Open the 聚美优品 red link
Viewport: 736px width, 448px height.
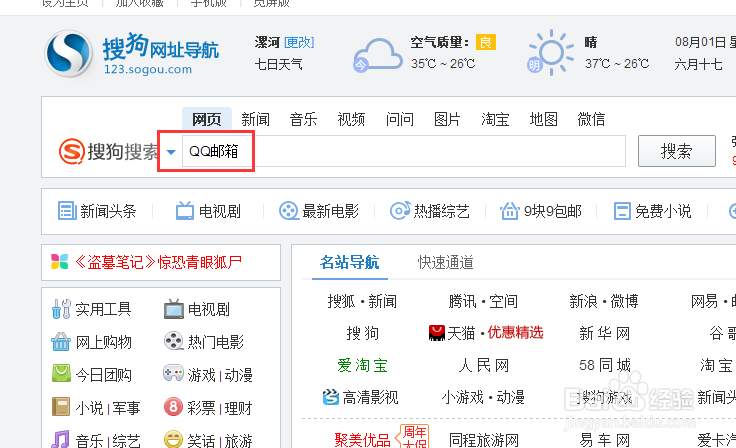362,440
